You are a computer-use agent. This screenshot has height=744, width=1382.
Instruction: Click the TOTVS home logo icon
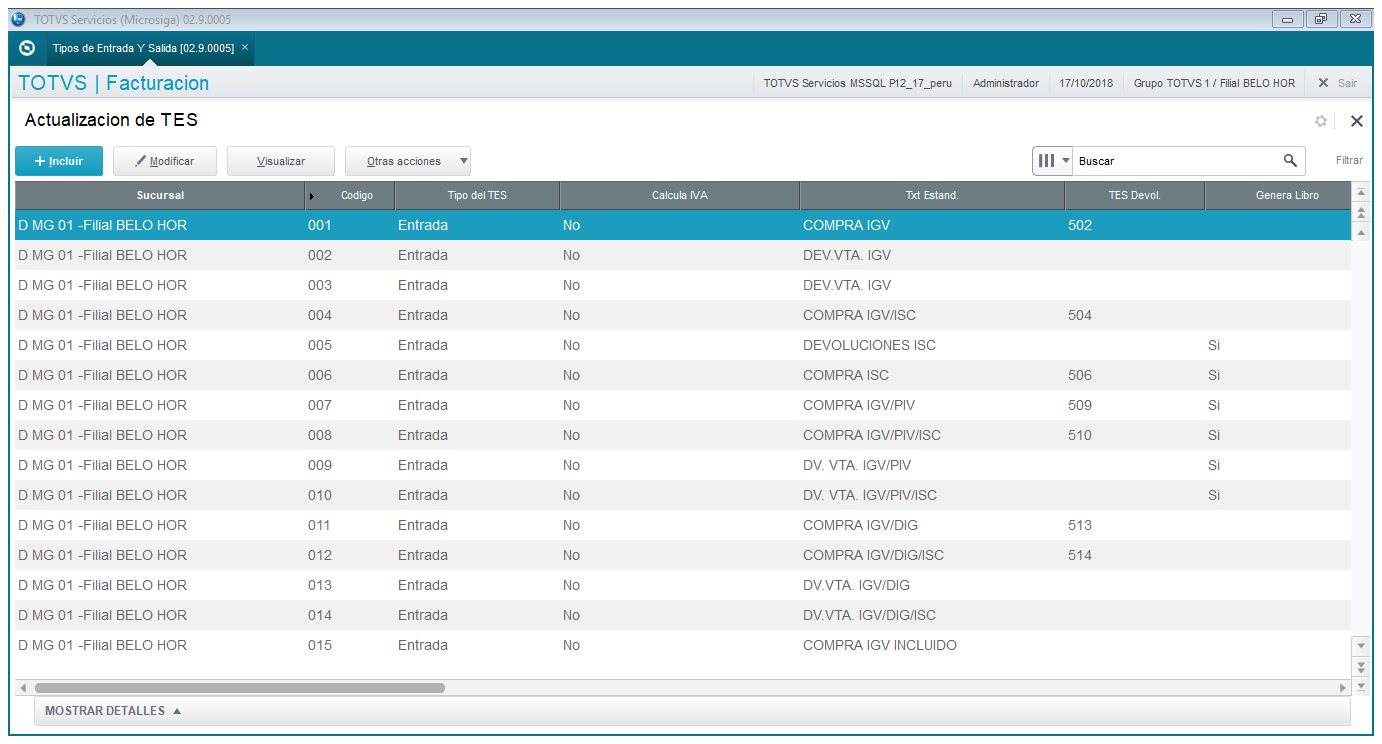tap(27, 48)
